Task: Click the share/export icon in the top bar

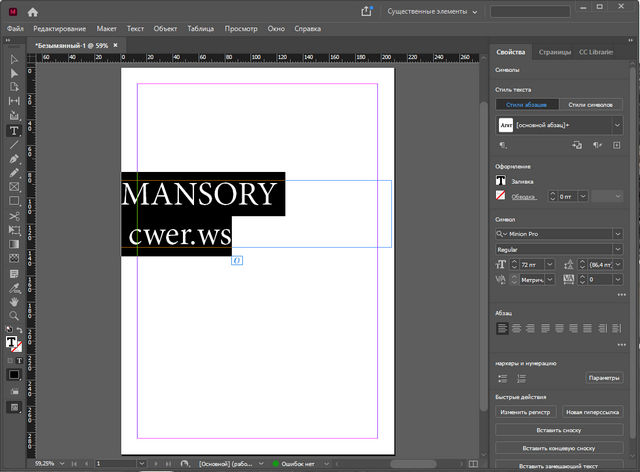Action: pos(365,11)
